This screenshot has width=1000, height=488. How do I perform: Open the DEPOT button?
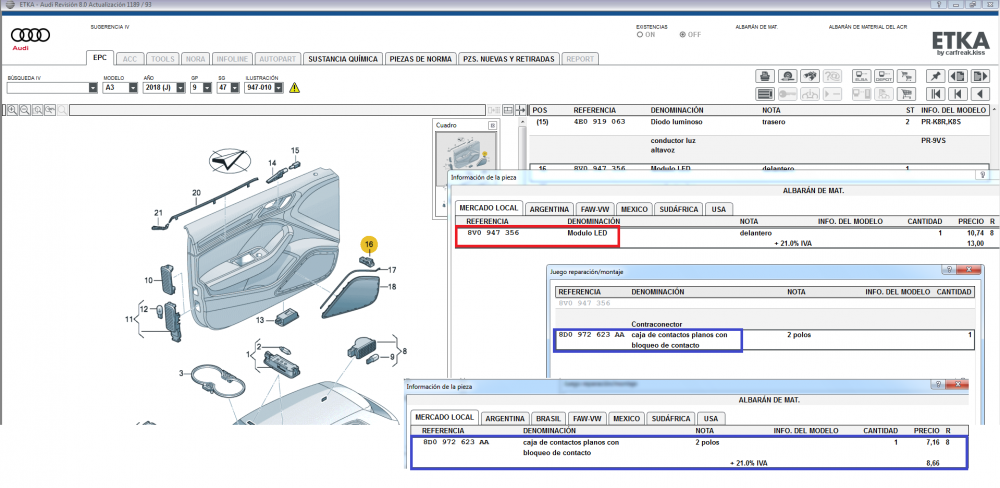pyautogui.click(x=883, y=76)
